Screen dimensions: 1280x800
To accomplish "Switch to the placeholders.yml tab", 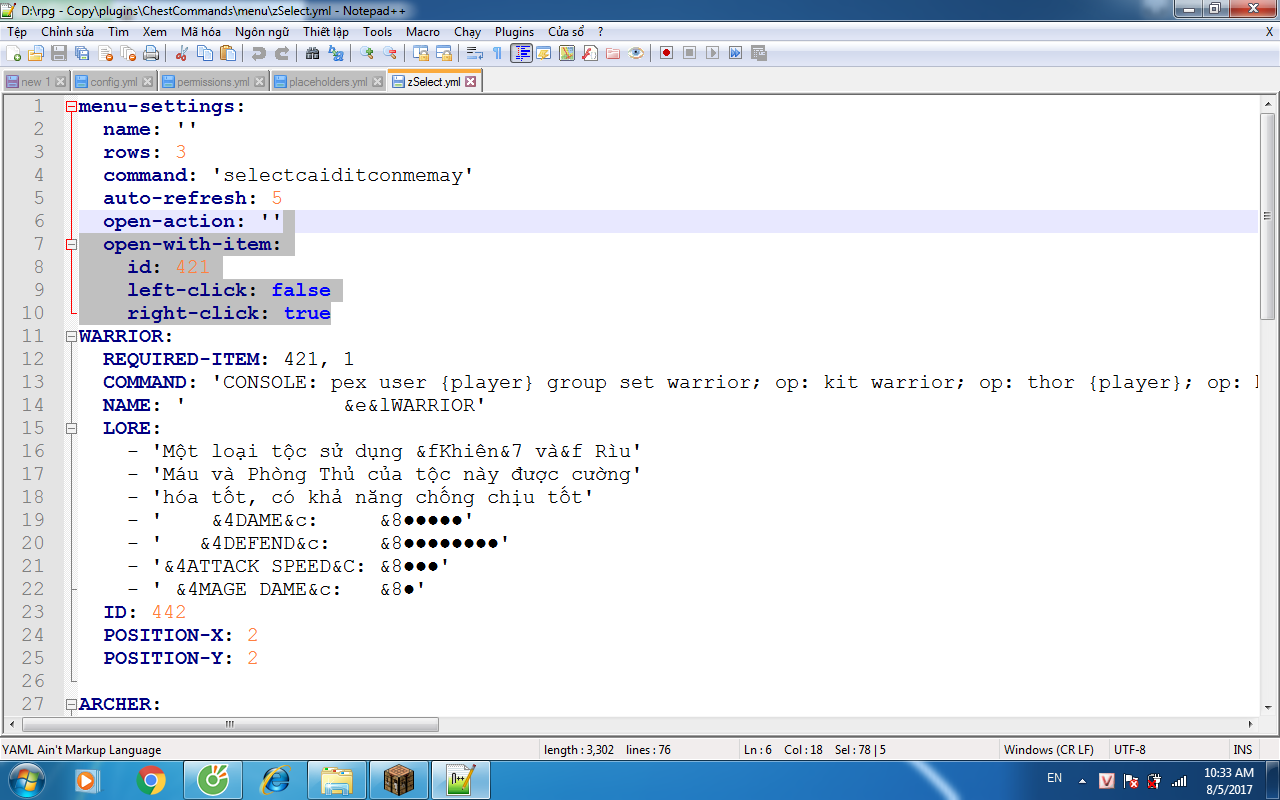I will click(x=328, y=82).
